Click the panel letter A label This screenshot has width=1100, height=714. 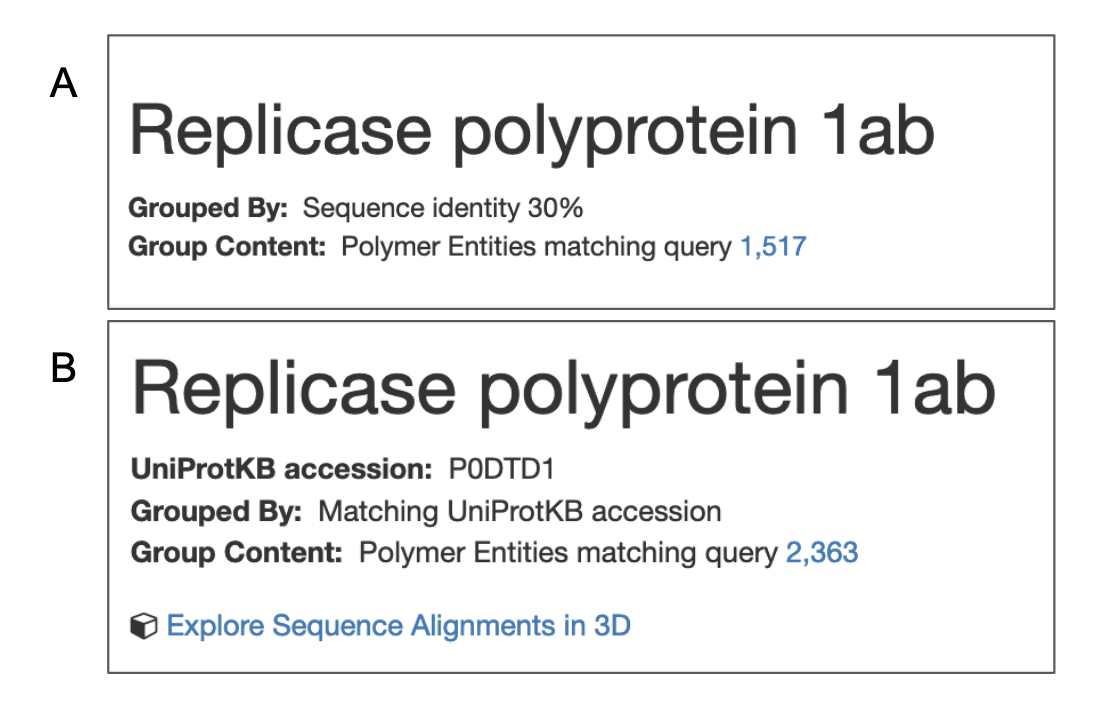tap(63, 85)
